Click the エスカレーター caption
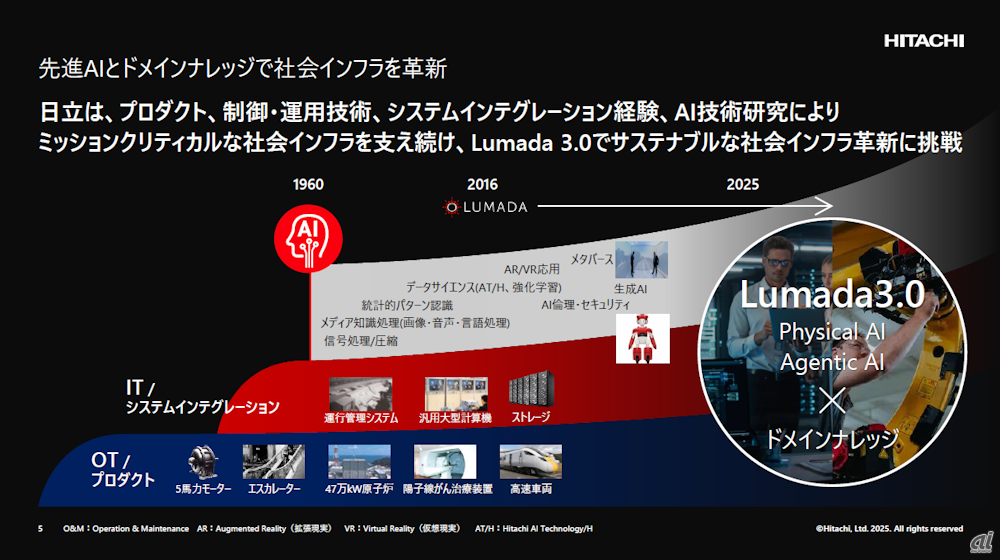 (x=274, y=489)
